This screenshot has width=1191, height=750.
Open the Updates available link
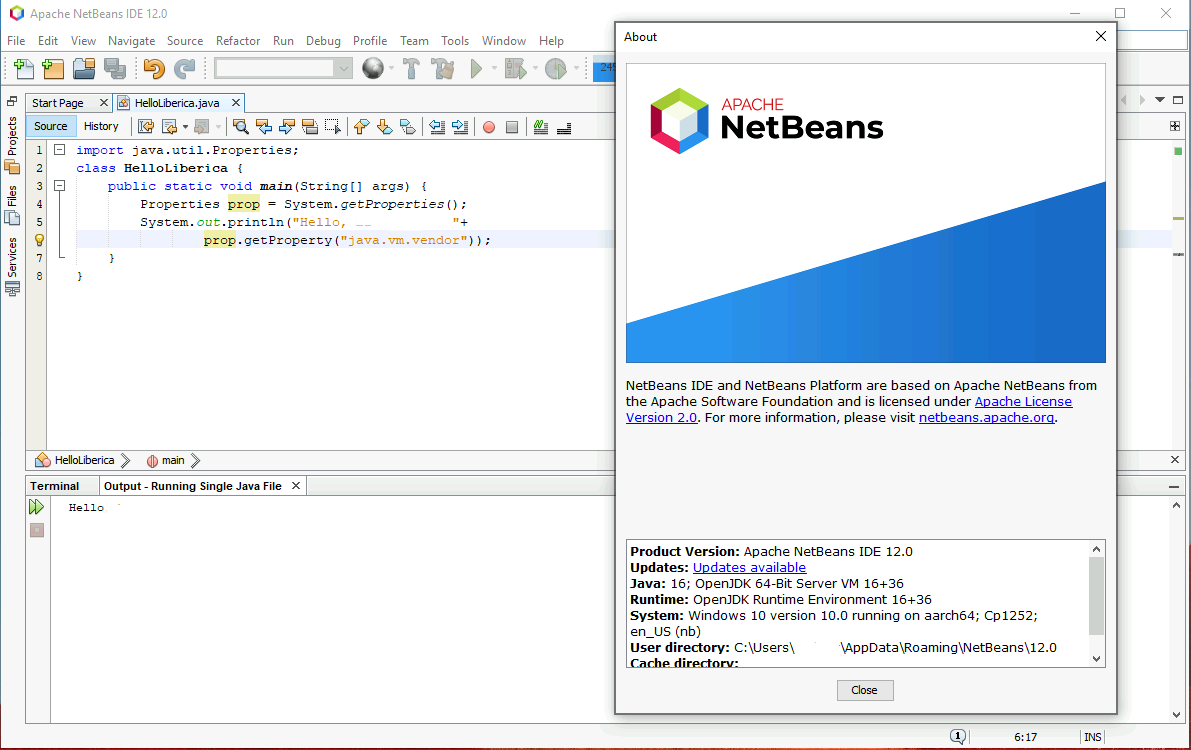coord(749,567)
